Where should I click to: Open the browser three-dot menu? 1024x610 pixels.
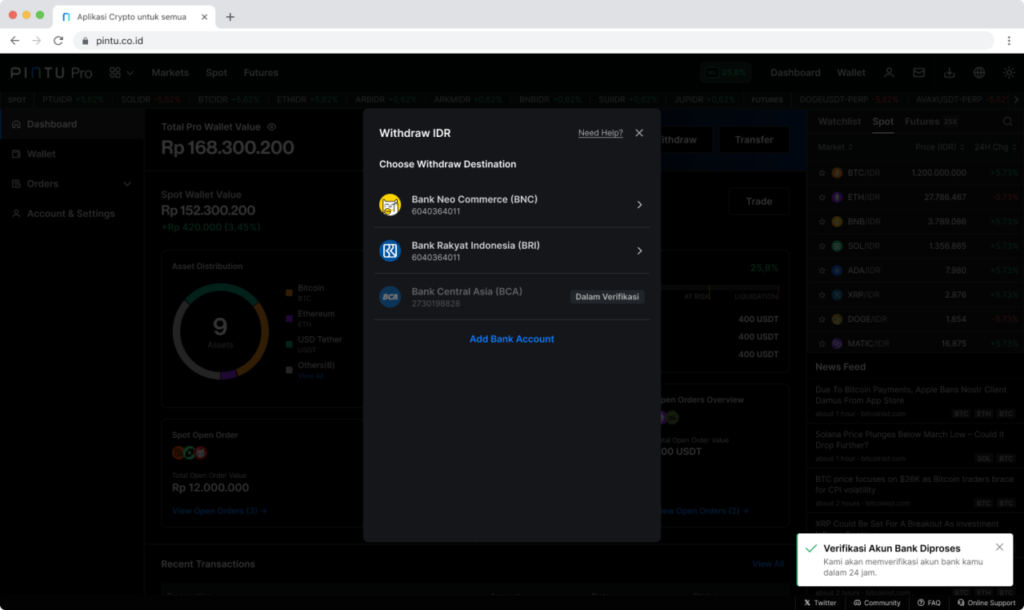(x=1009, y=40)
